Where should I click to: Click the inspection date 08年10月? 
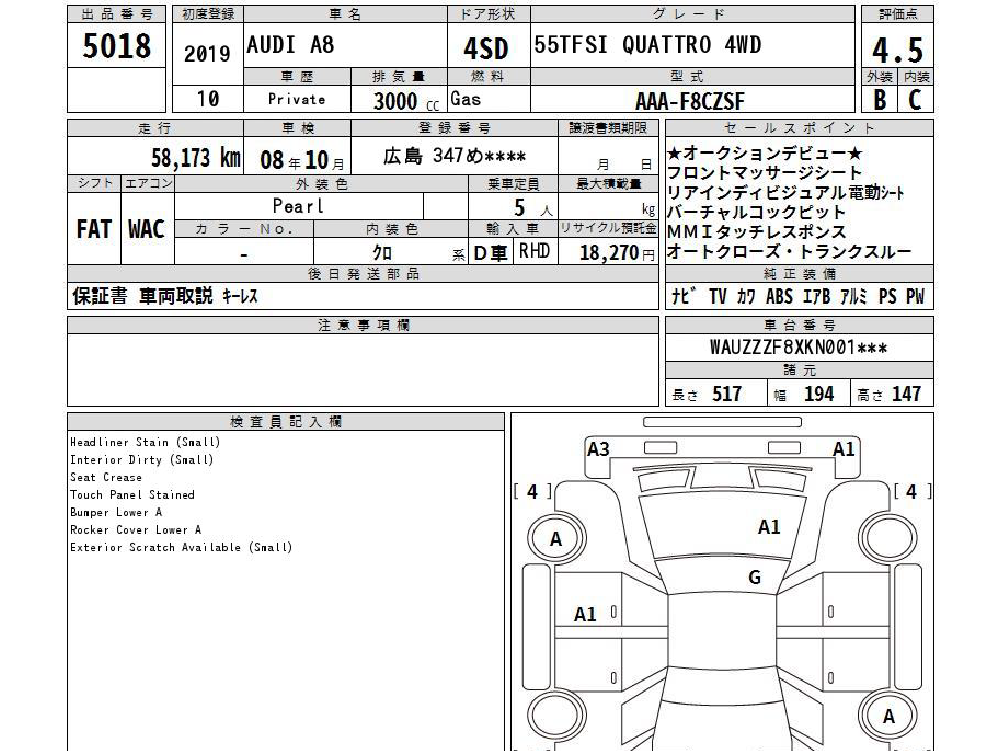click(302, 160)
